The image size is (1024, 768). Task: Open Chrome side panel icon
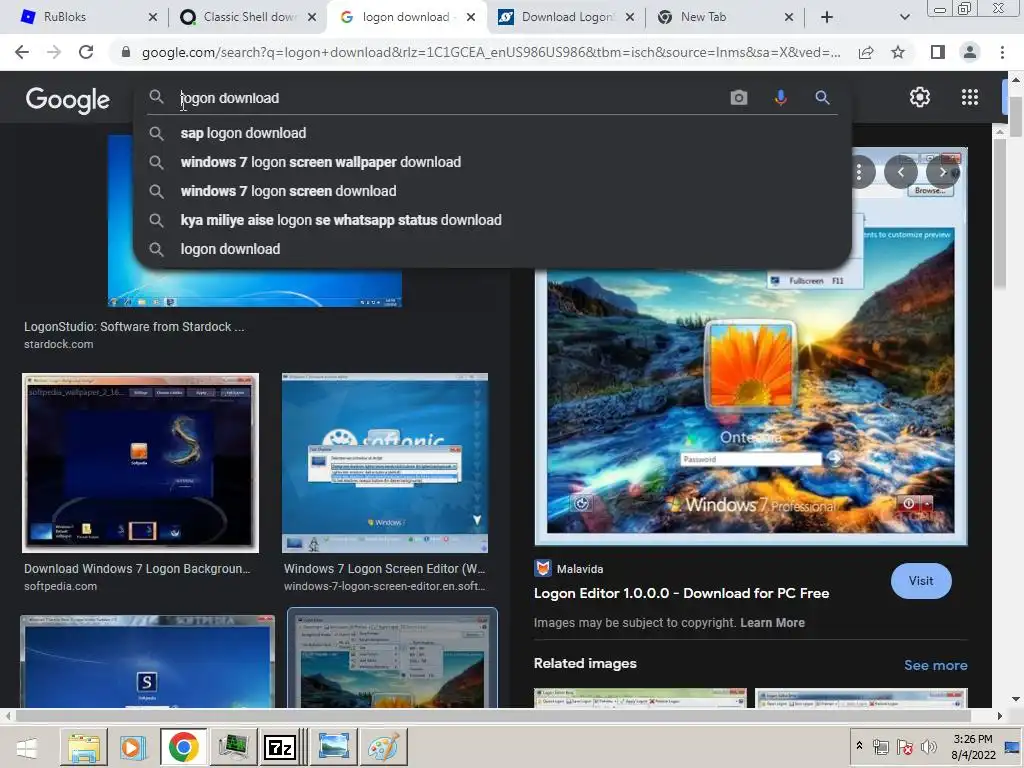(938, 52)
